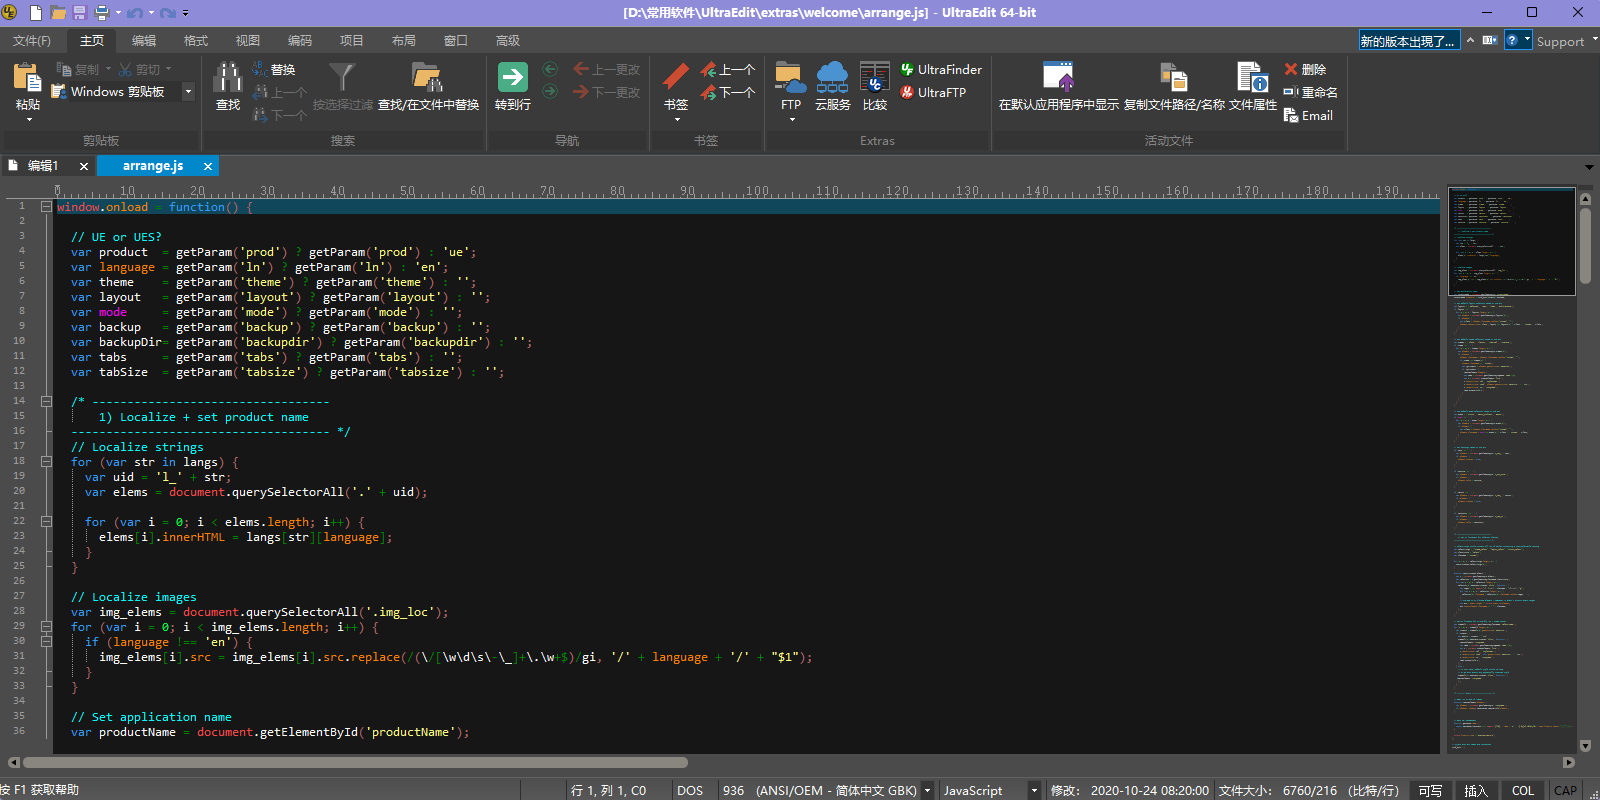Open the Cloud Services (云服务) icon
This screenshot has width=1600, height=800.
[x=832, y=78]
